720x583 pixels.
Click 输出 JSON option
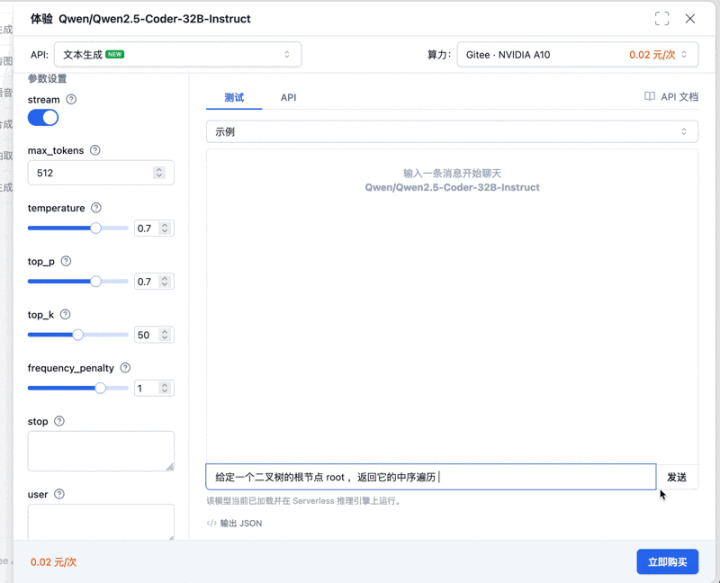[x=234, y=523]
